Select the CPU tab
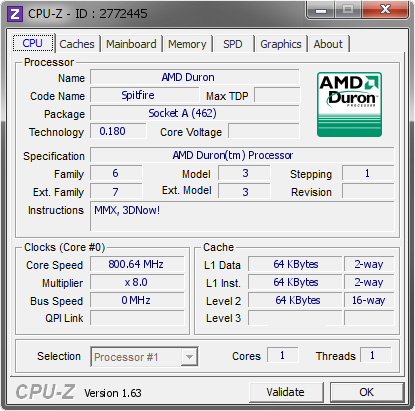 point(33,43)
